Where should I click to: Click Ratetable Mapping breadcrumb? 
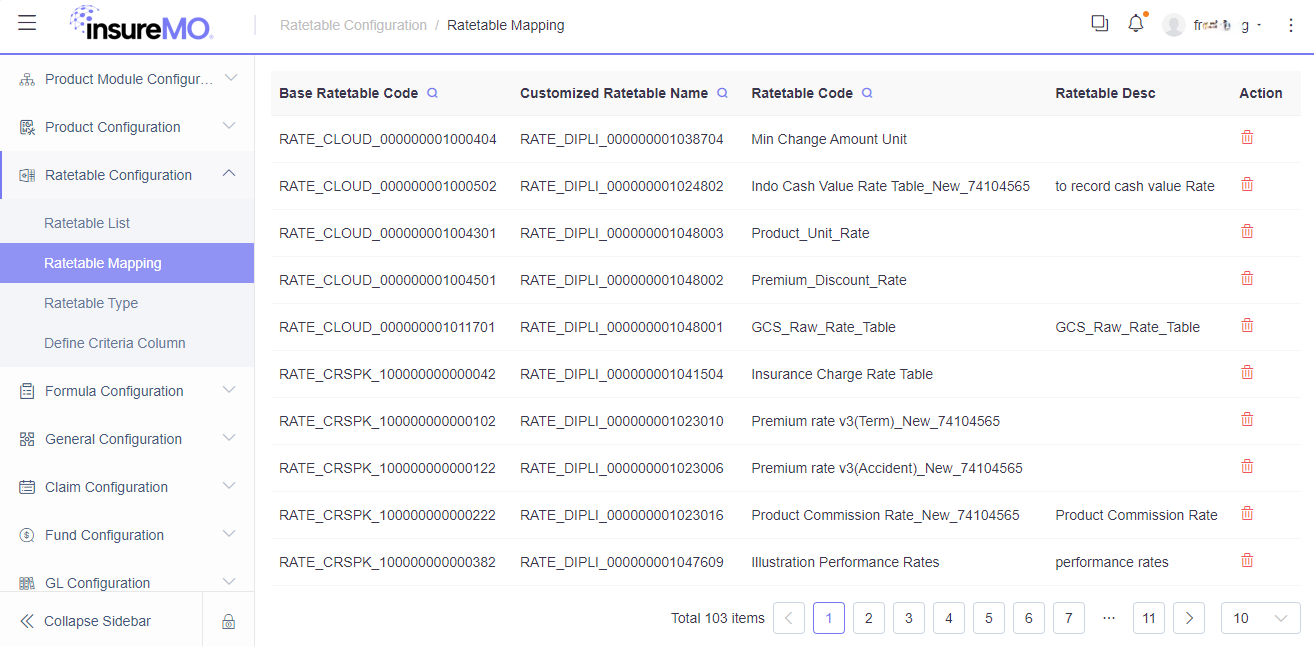505,25
